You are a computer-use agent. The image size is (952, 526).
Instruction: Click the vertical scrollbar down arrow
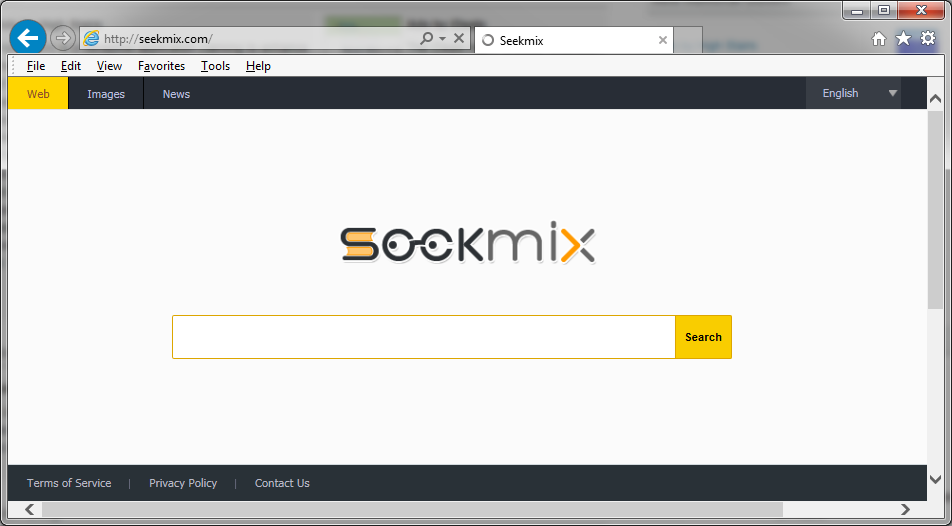[935, 479]
